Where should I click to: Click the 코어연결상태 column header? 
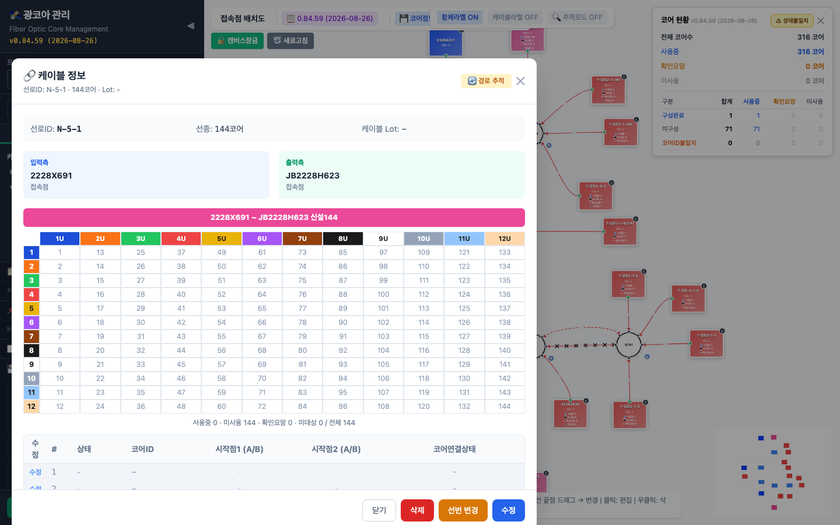[x=454, y=449]
